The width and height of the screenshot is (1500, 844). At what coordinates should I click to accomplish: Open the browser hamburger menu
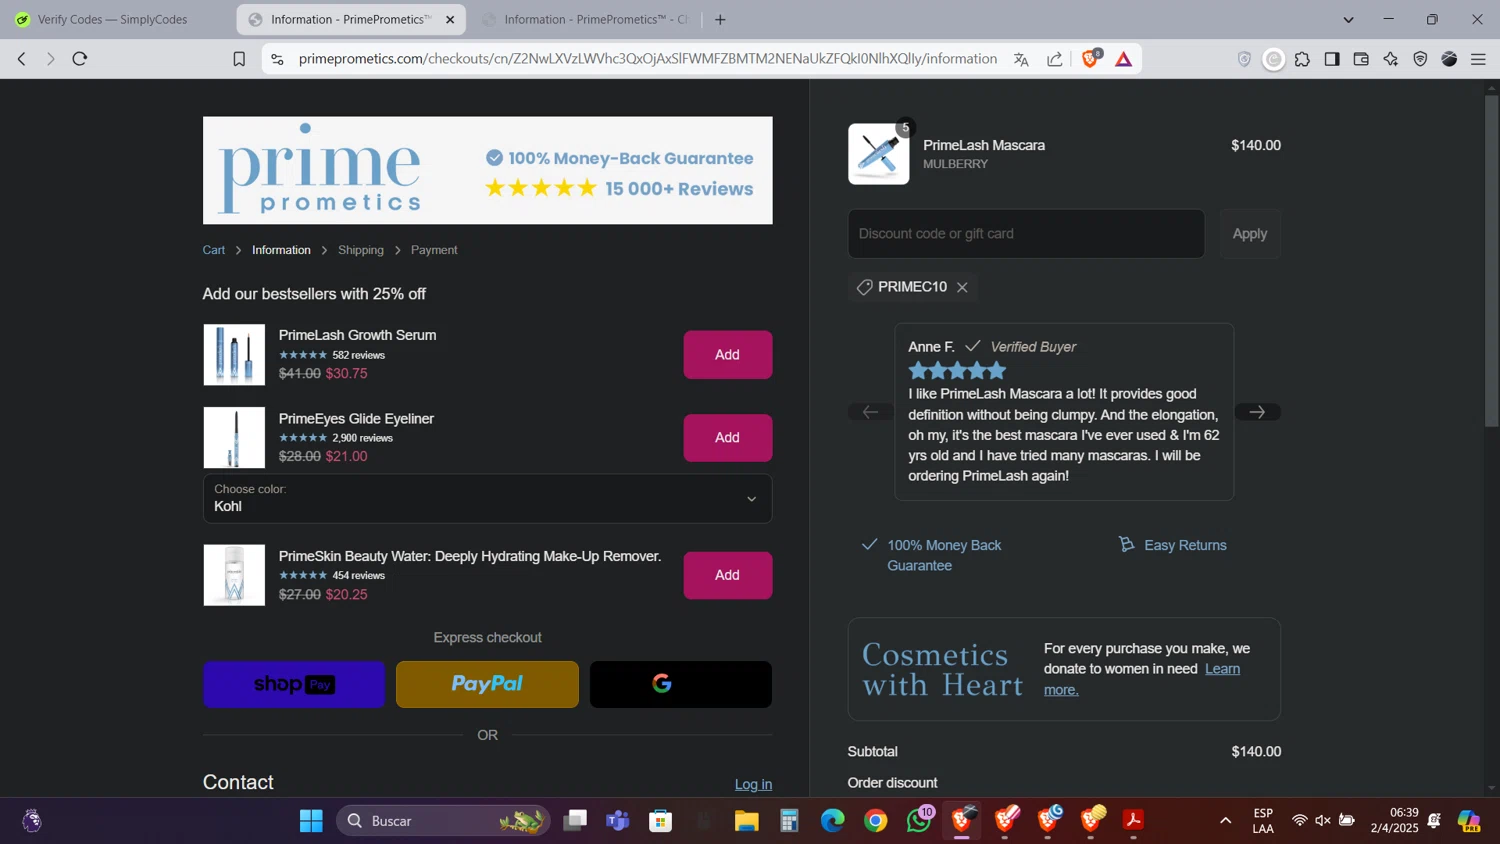(x=1478, y=59)
